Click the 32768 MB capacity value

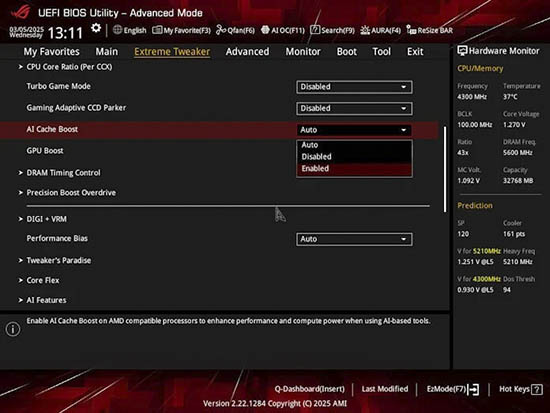[x=518, y=181]
